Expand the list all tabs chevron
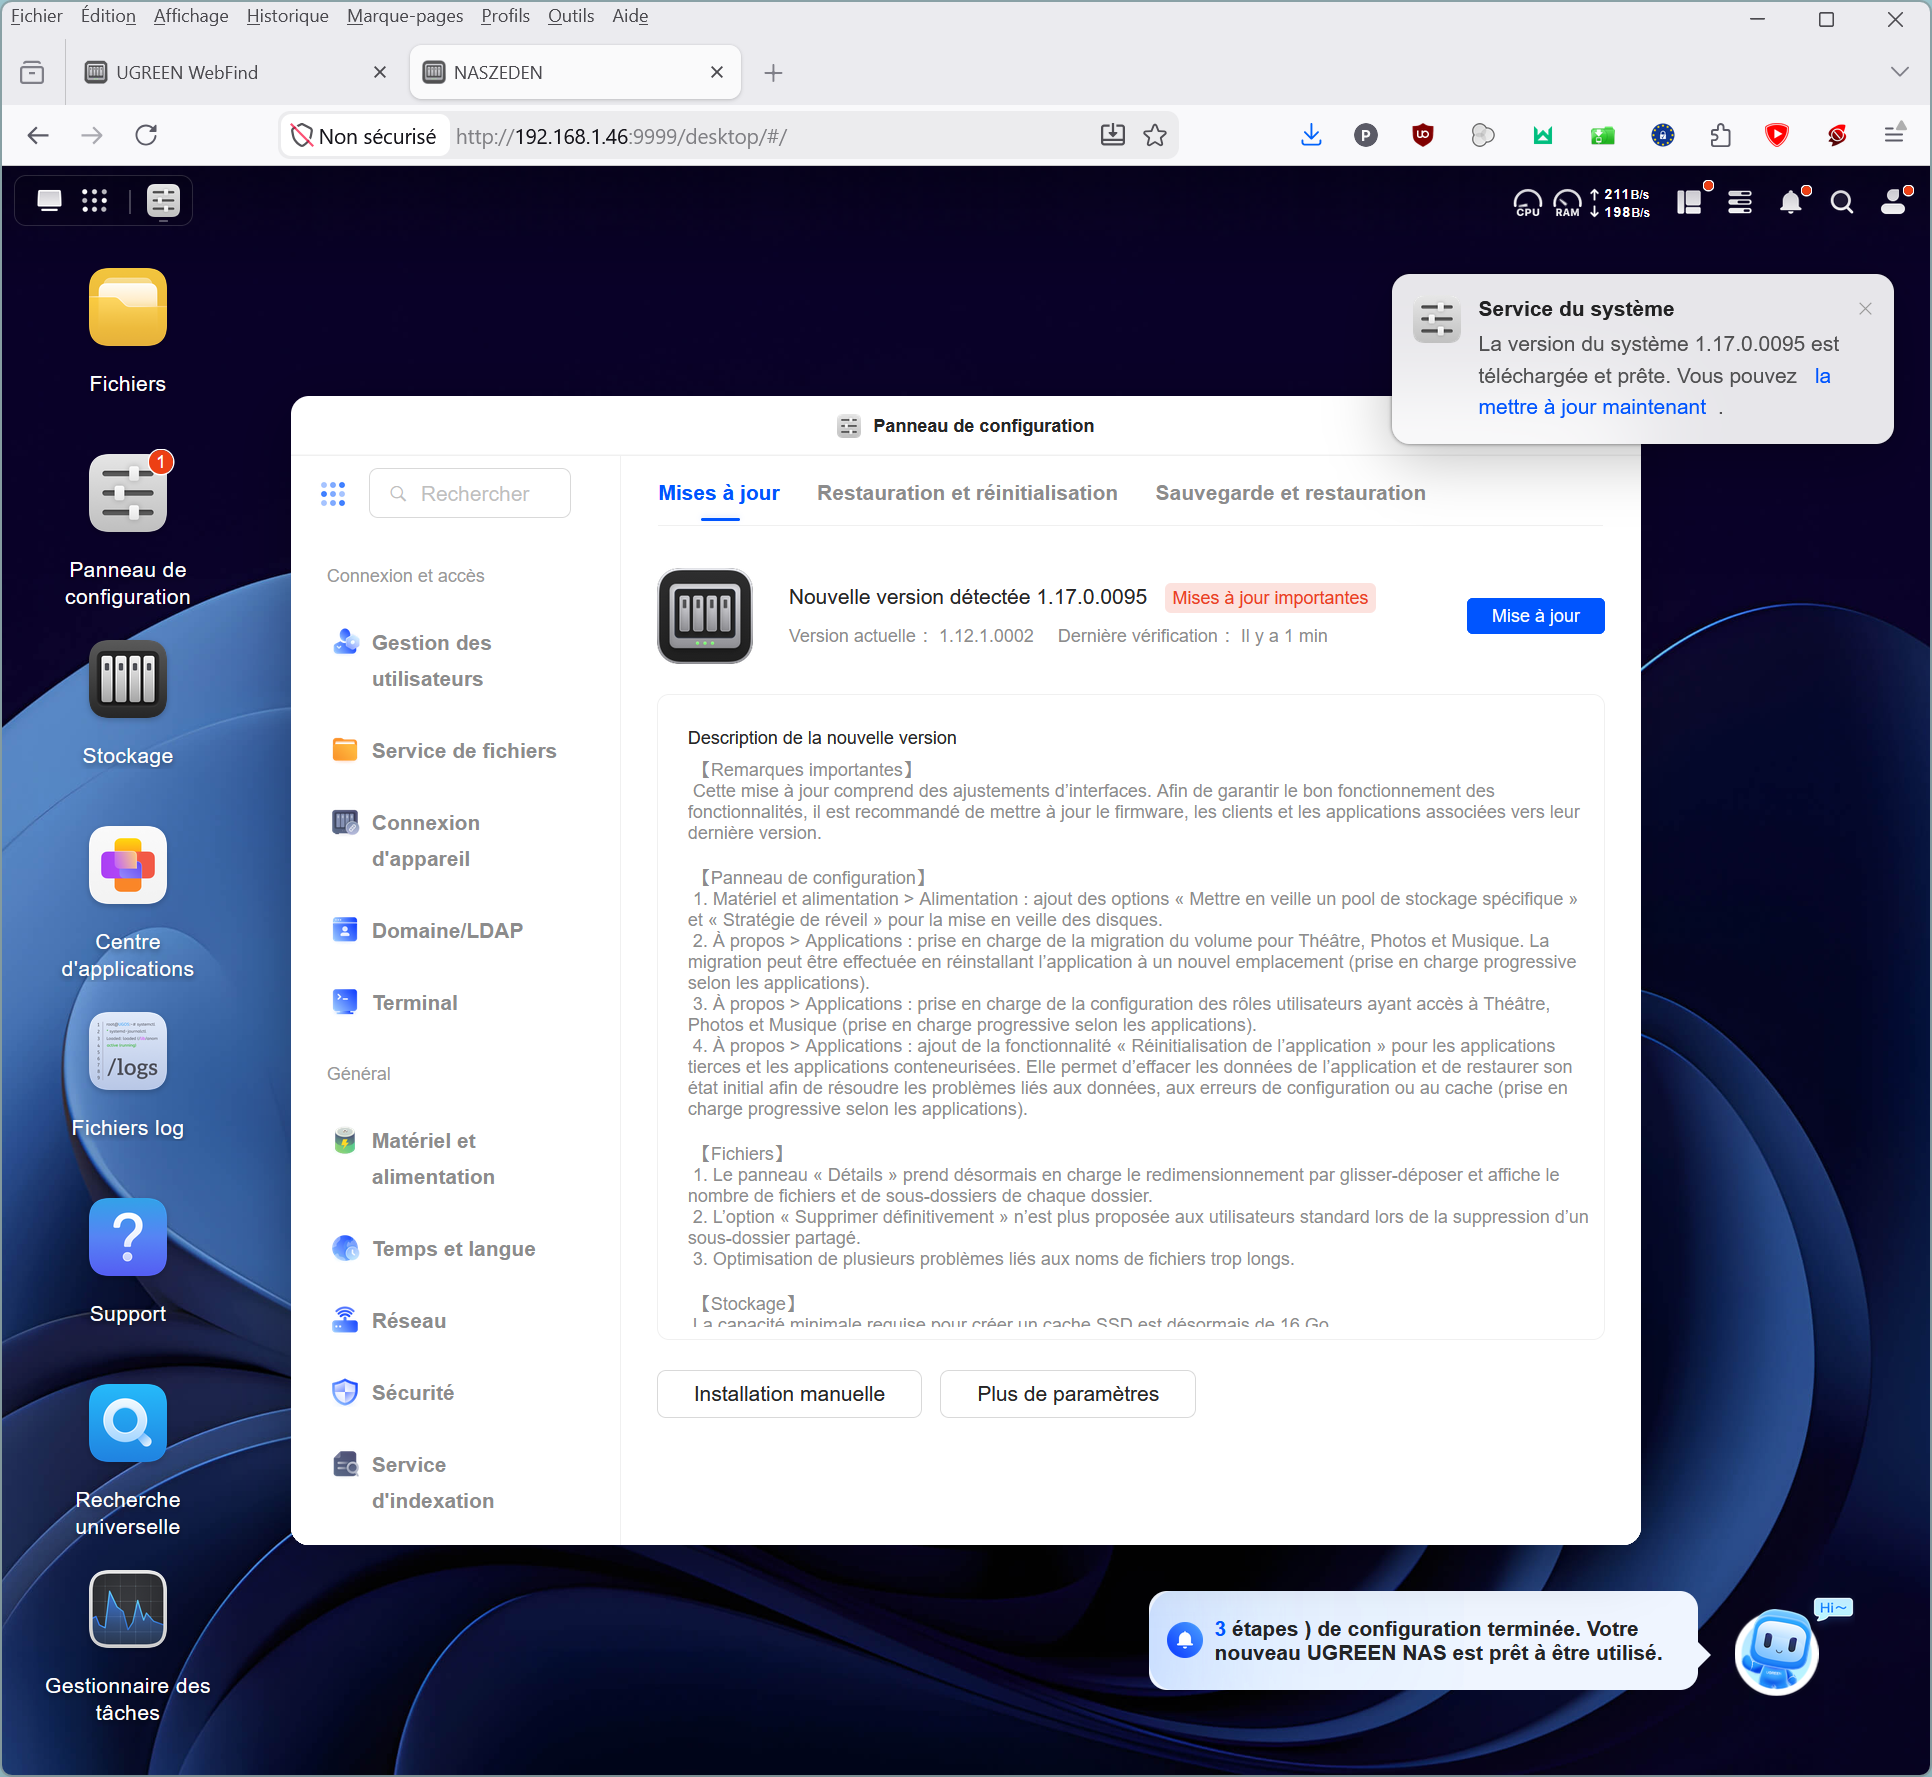The width and height of the screenshot is (1932, 1777). (1899, 72)
